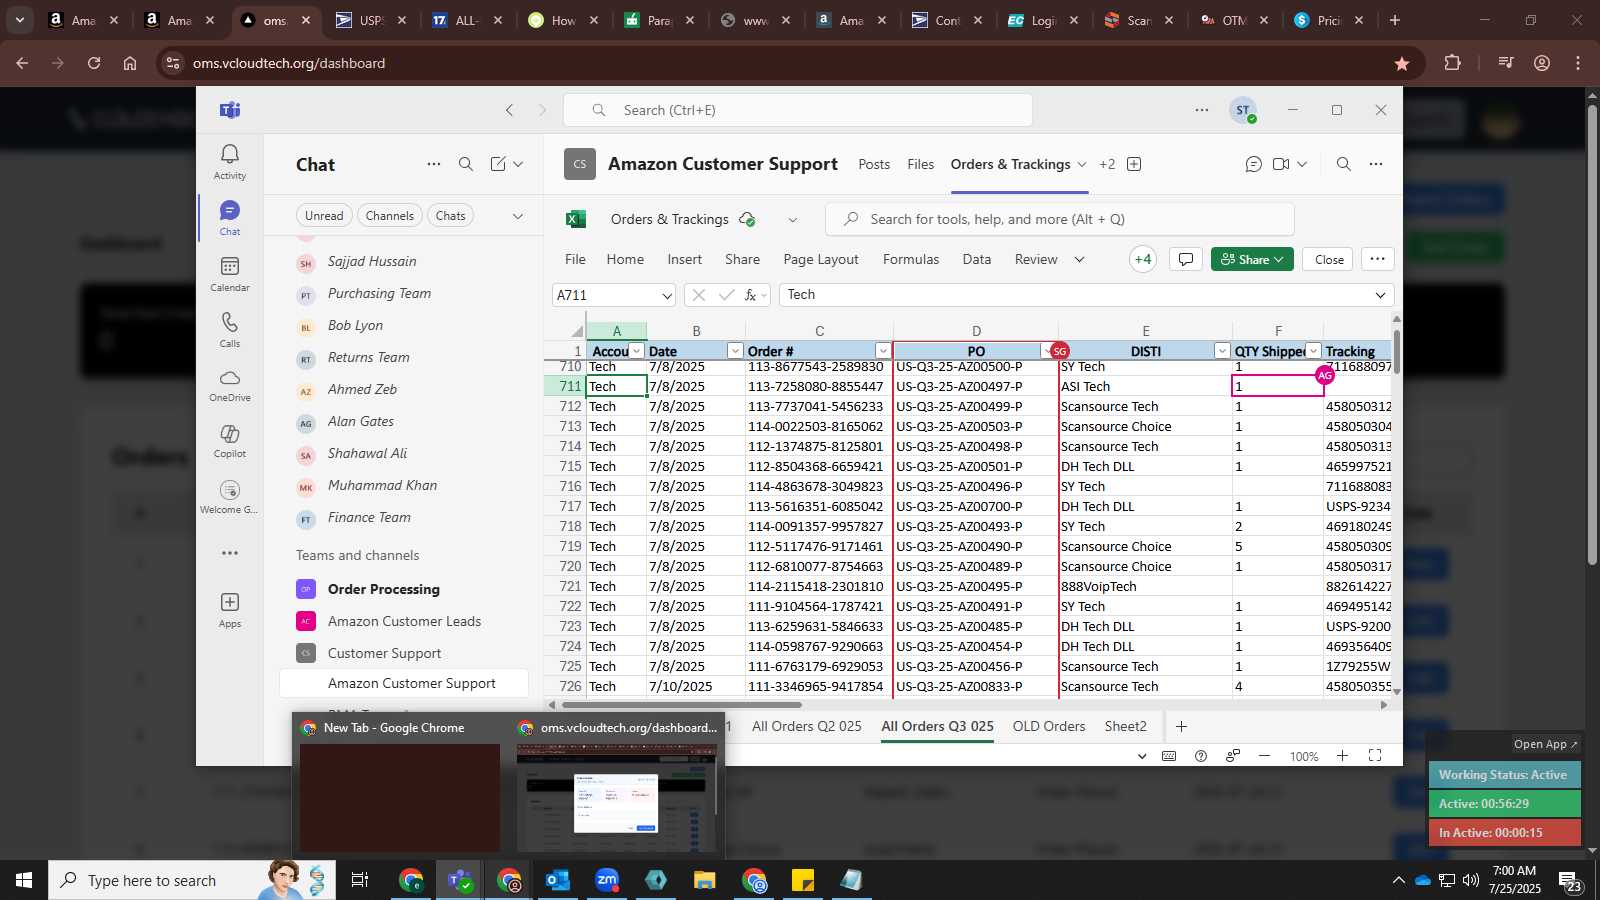
Task: Open the Formulas ribbon tab
Action: [x=911, y=259]
